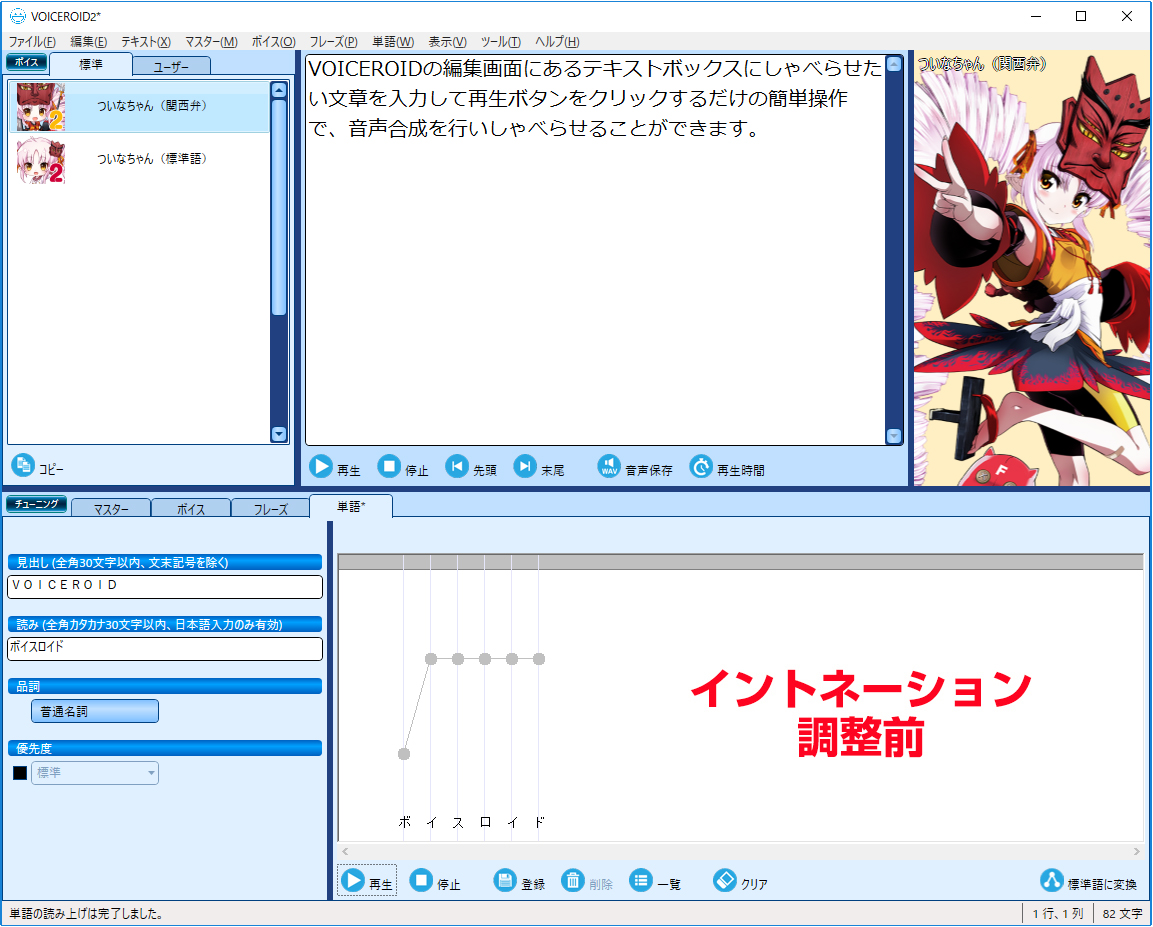Click the 見出し field containing VOICEROID
The image size is (1153, 927).
(165, 586)
